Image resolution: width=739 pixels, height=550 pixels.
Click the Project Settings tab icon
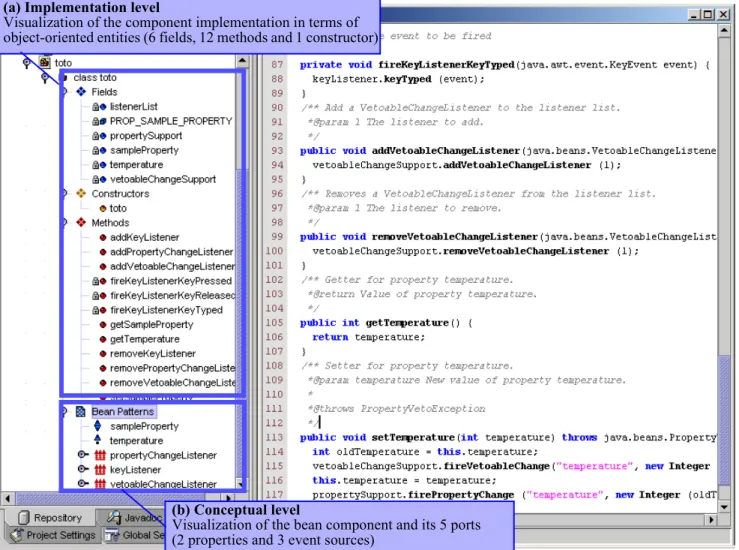coord(17,535)
